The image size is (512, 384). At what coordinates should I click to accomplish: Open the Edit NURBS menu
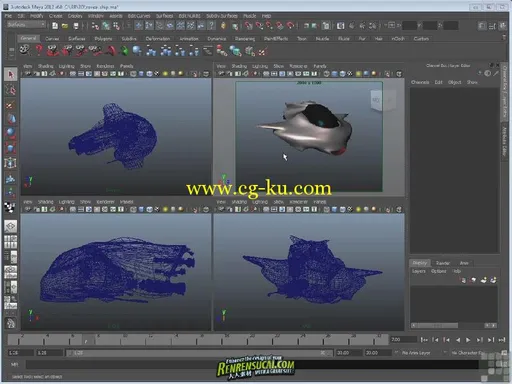pyautogui.click(x=189, y=16)
